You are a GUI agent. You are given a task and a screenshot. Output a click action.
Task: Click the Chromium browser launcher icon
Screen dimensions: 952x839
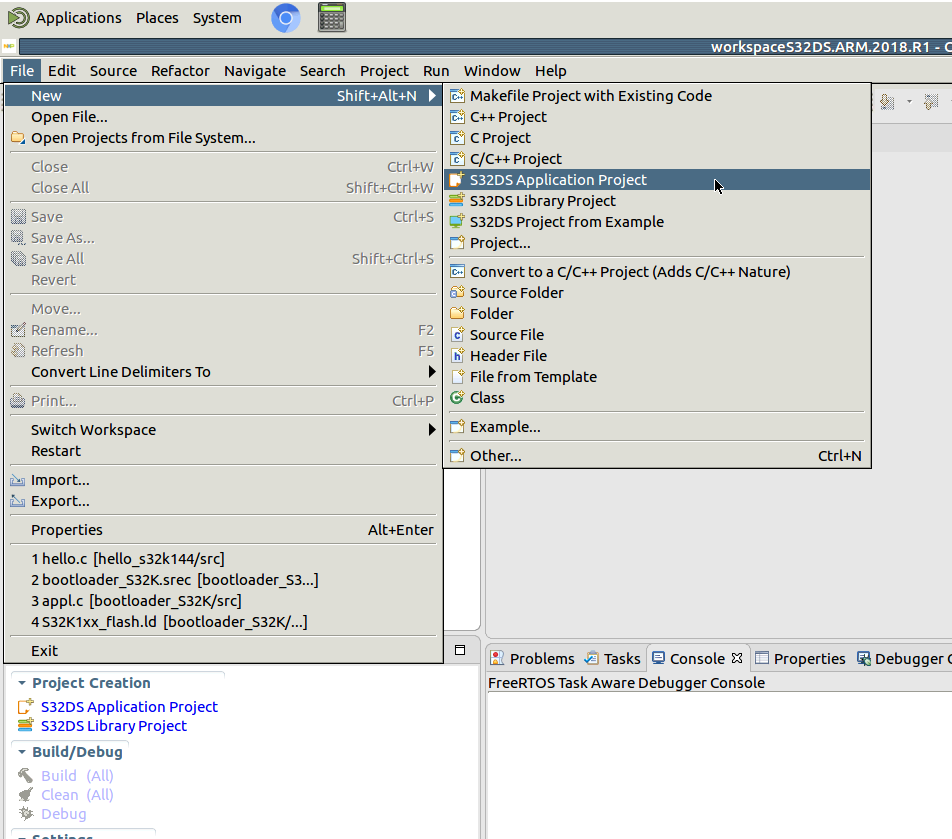coord(285,18)
